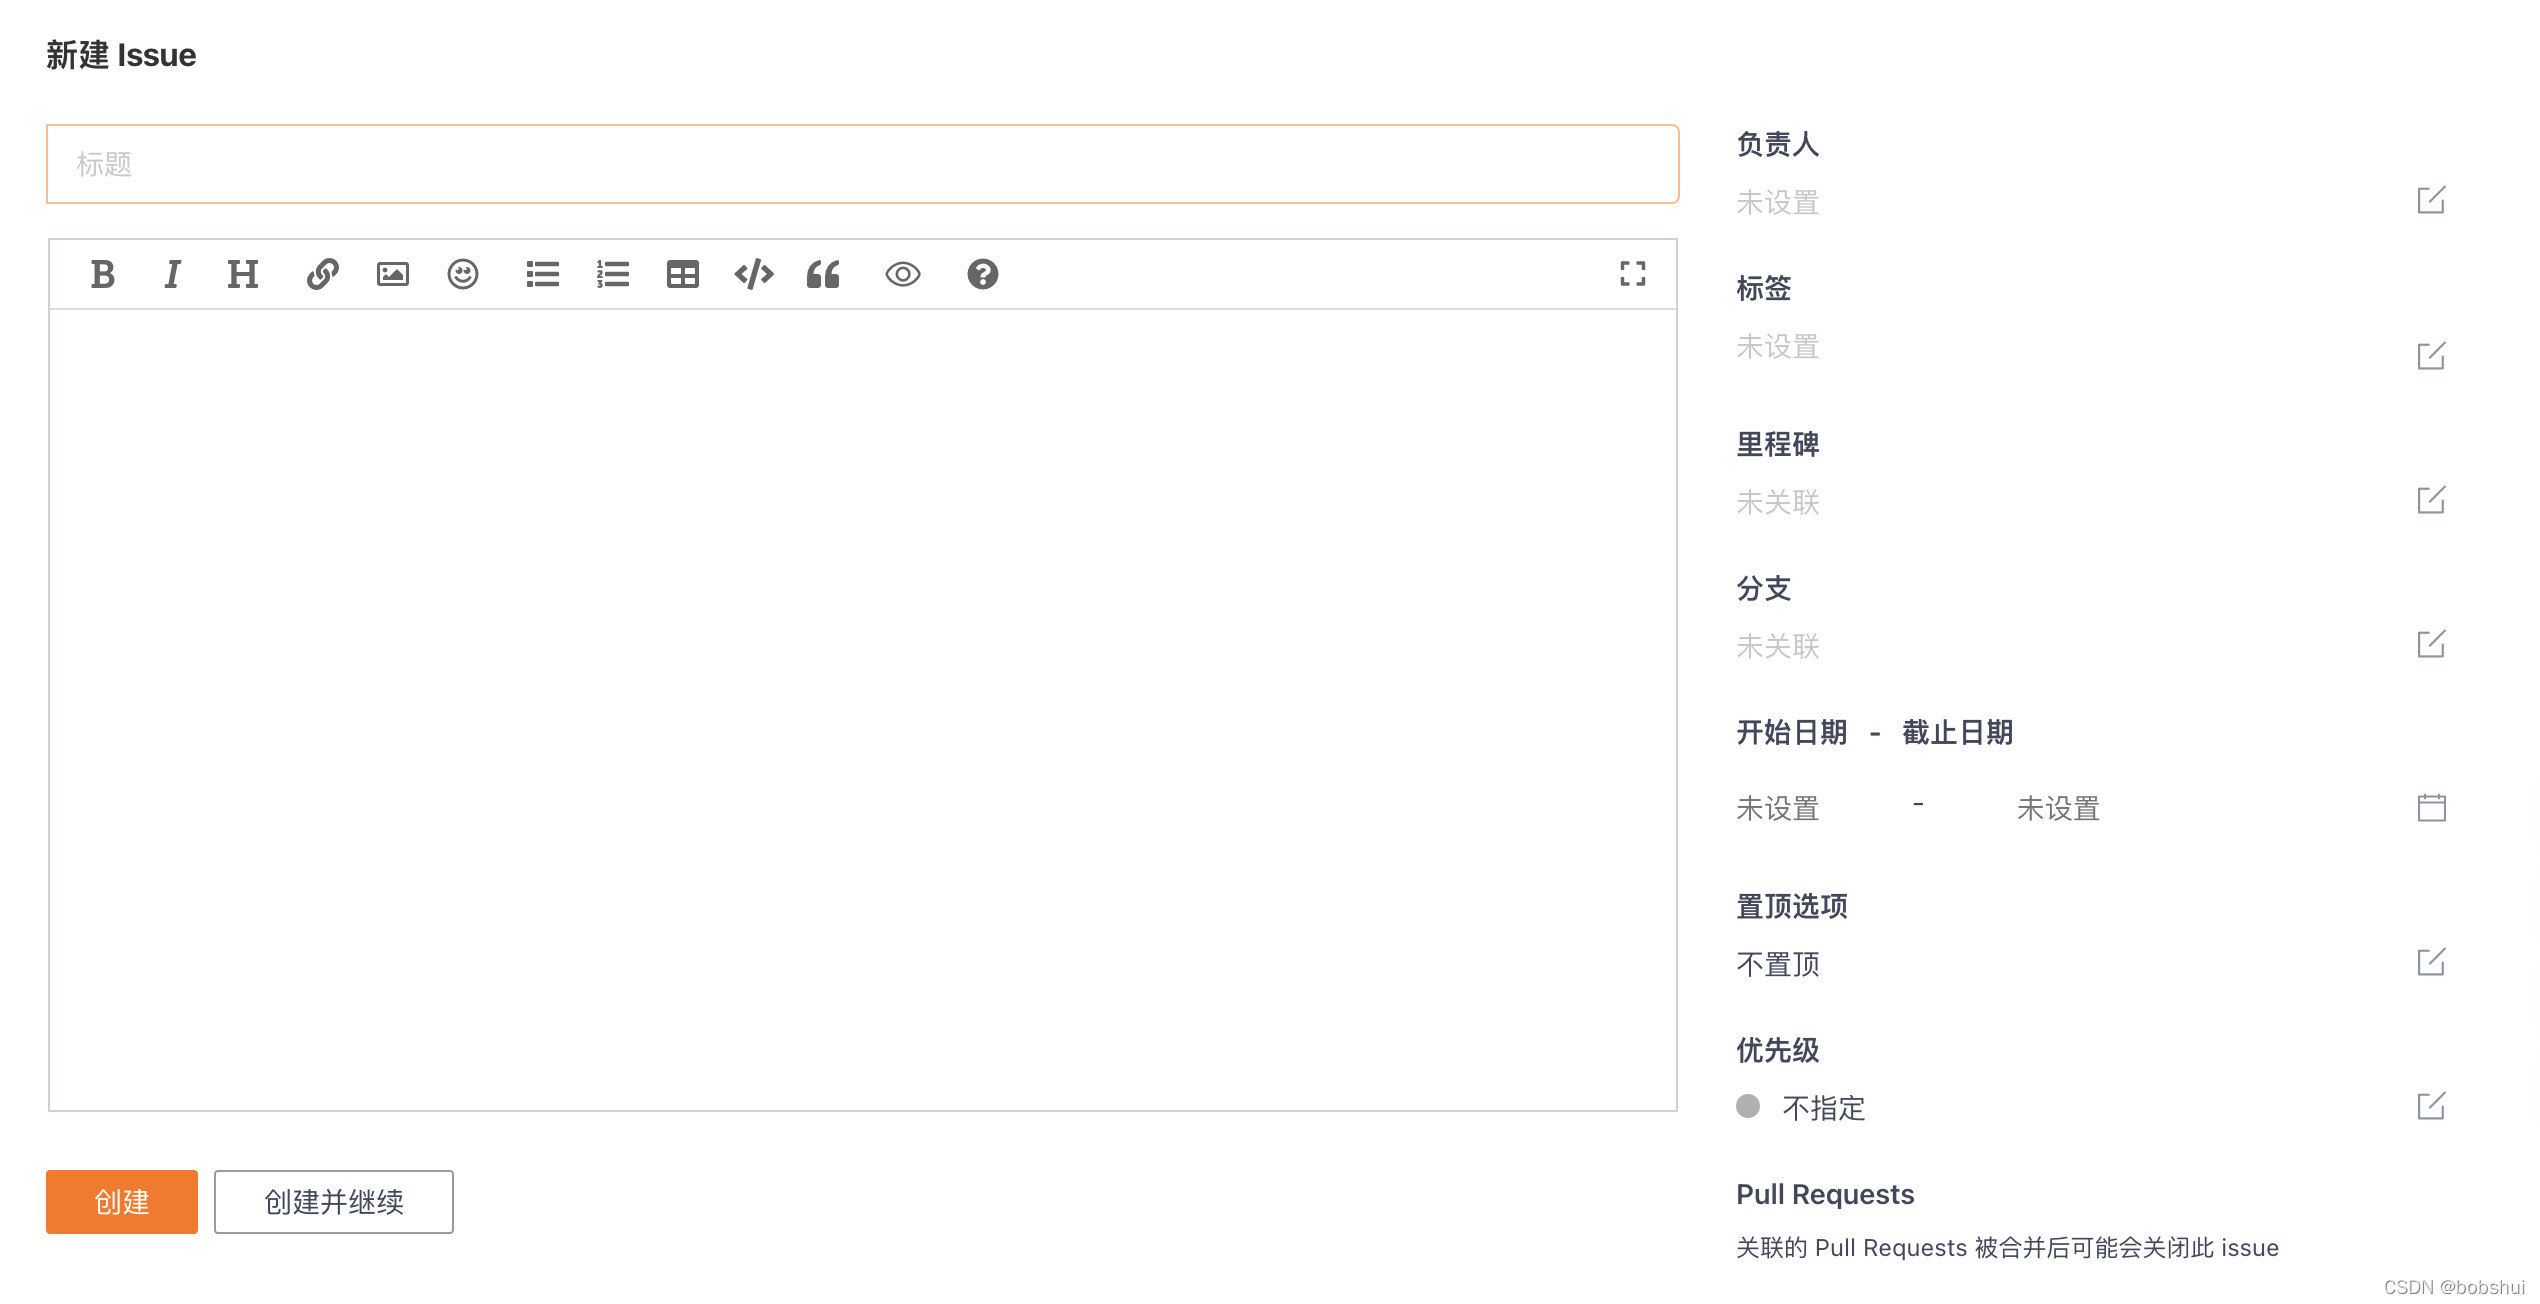
Task: Insert an ordered numbered list
Action: (612, 274)
